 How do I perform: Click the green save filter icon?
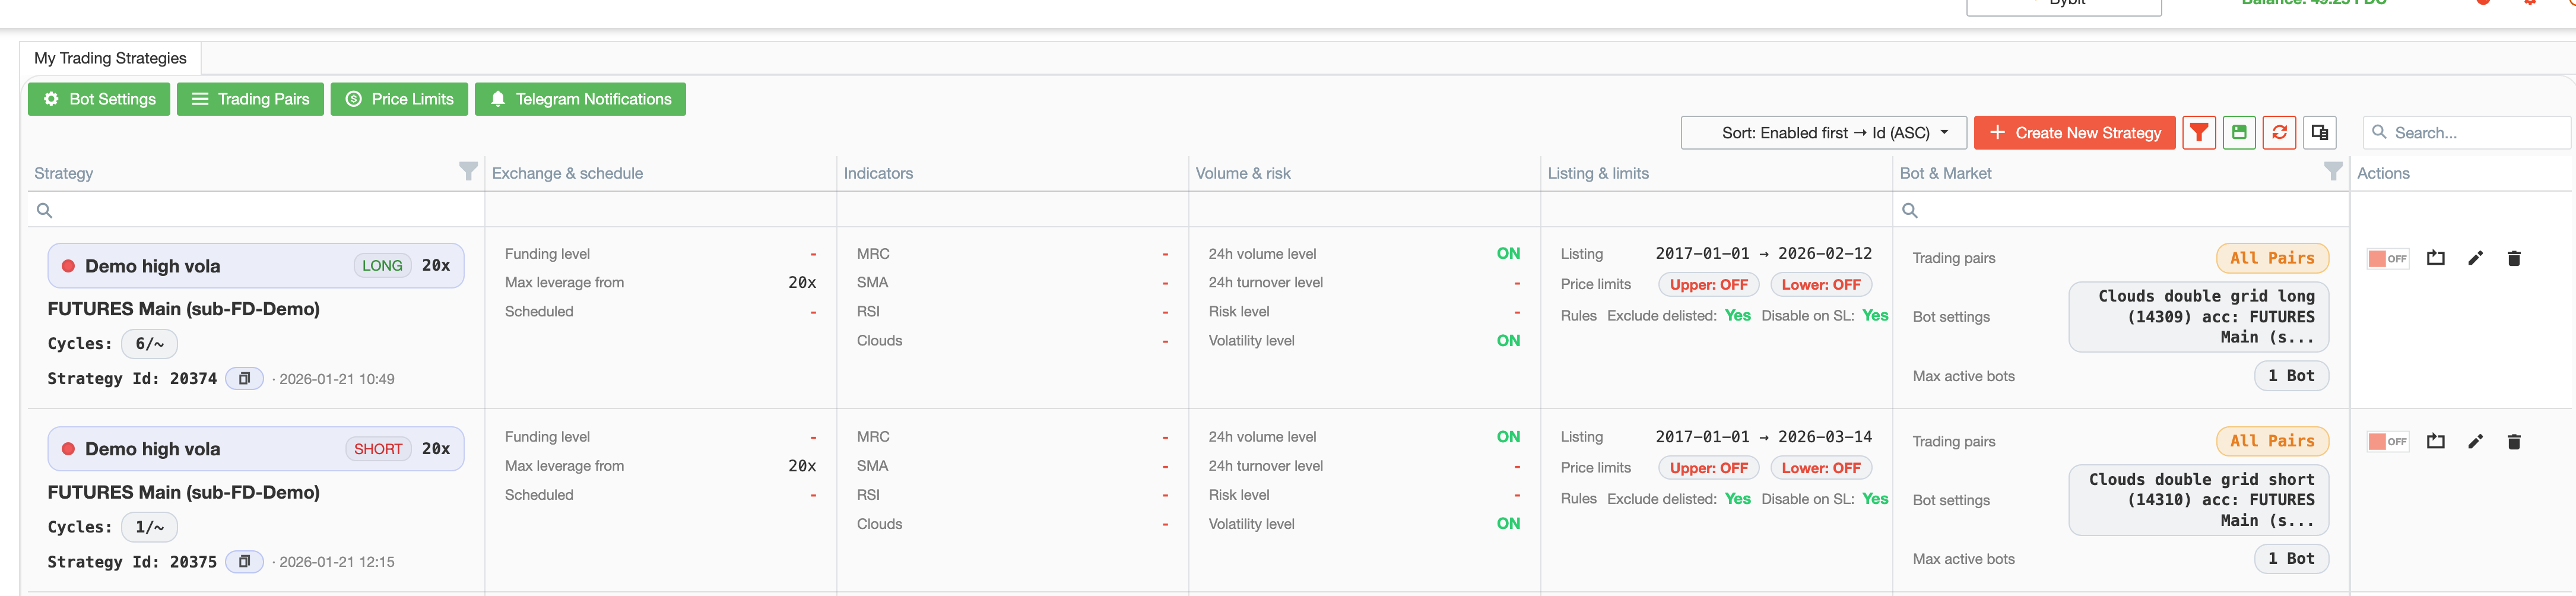pyautogui.click(x=2239, y=132)
